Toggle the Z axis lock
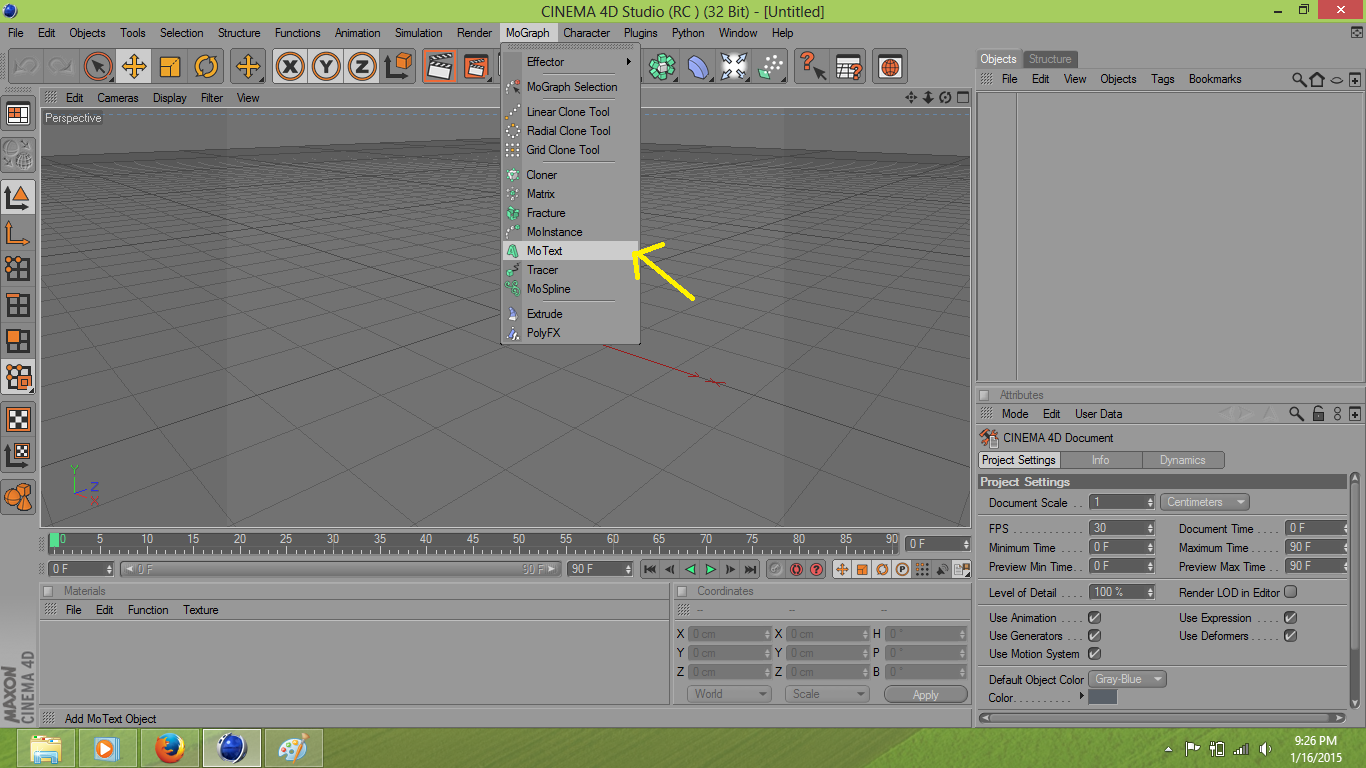 pyautogui.click(x=362, y=67)
